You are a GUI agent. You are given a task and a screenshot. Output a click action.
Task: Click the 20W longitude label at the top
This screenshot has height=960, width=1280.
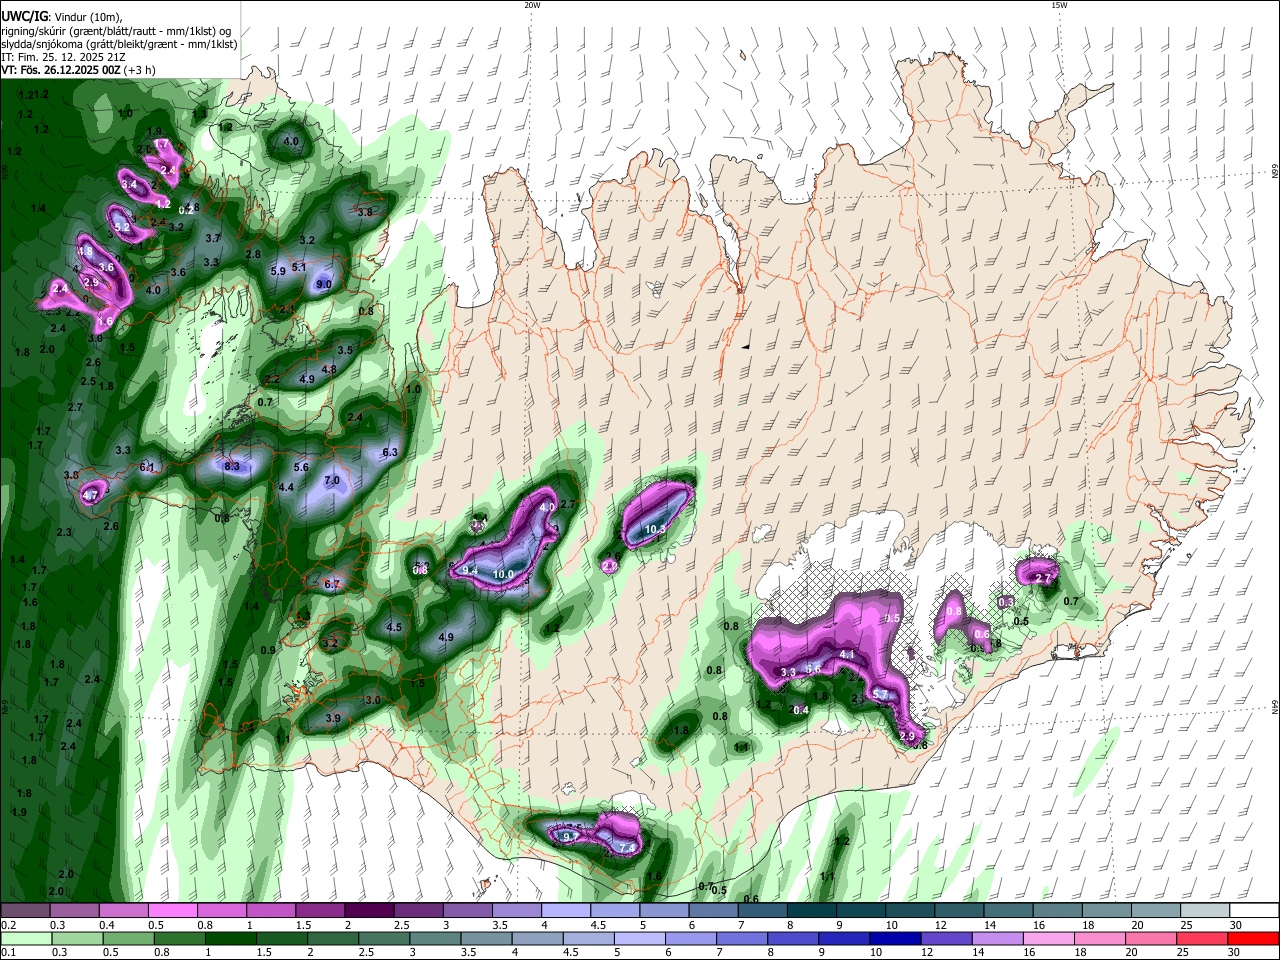point(532,5)
